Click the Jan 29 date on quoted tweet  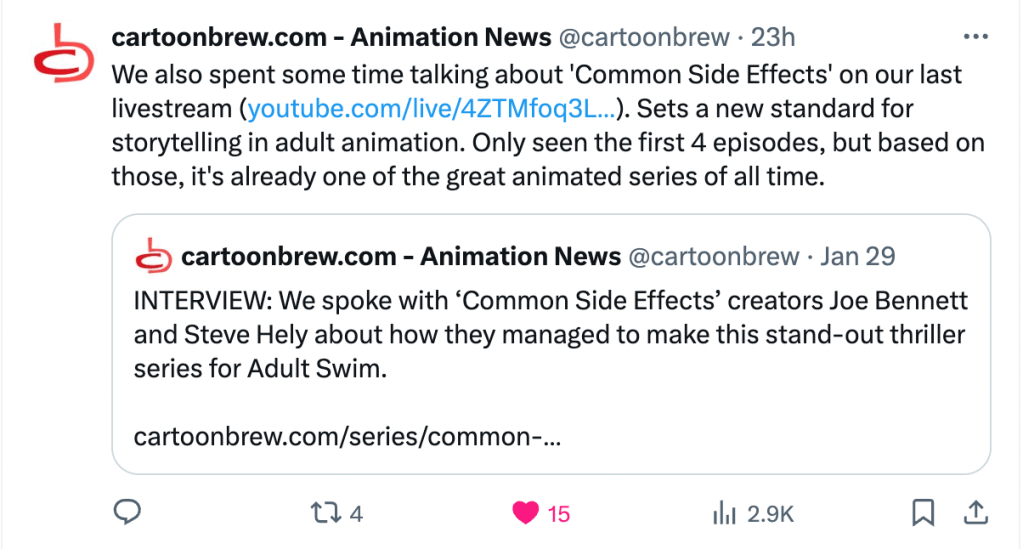coord(857,257)
